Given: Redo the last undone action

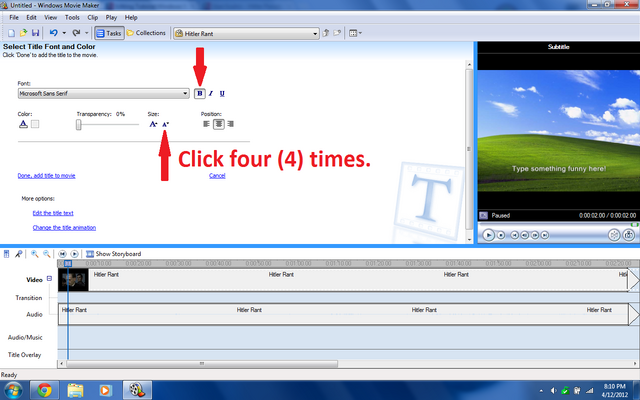Looking at the screenshot, I should [76, 33].
